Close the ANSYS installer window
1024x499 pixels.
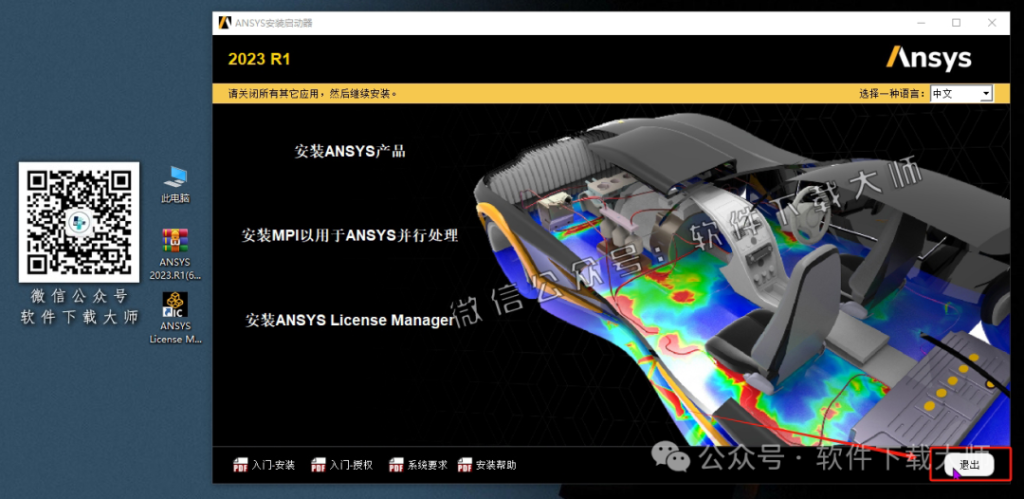(991, 22)
